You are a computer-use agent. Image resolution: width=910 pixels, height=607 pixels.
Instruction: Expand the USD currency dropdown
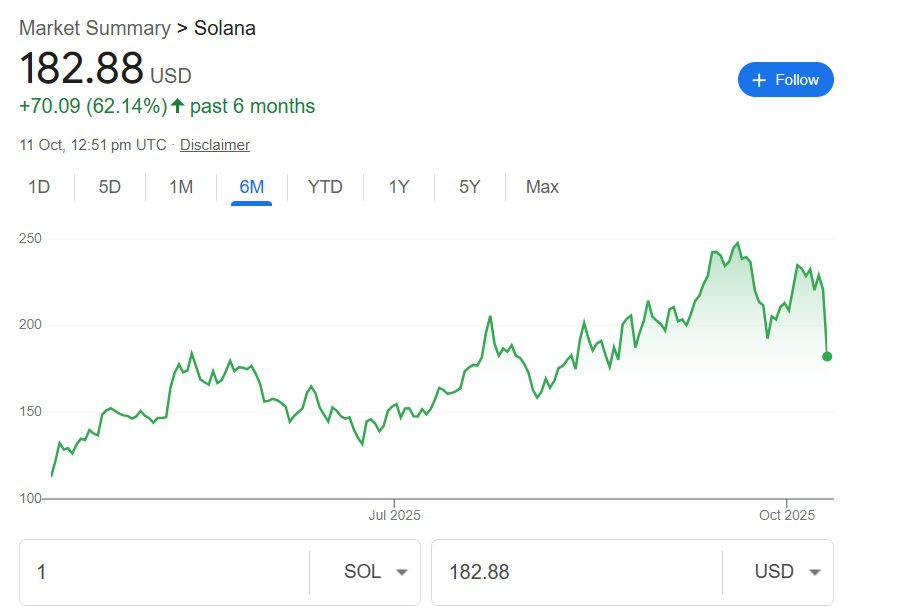(x=787, y=572)
